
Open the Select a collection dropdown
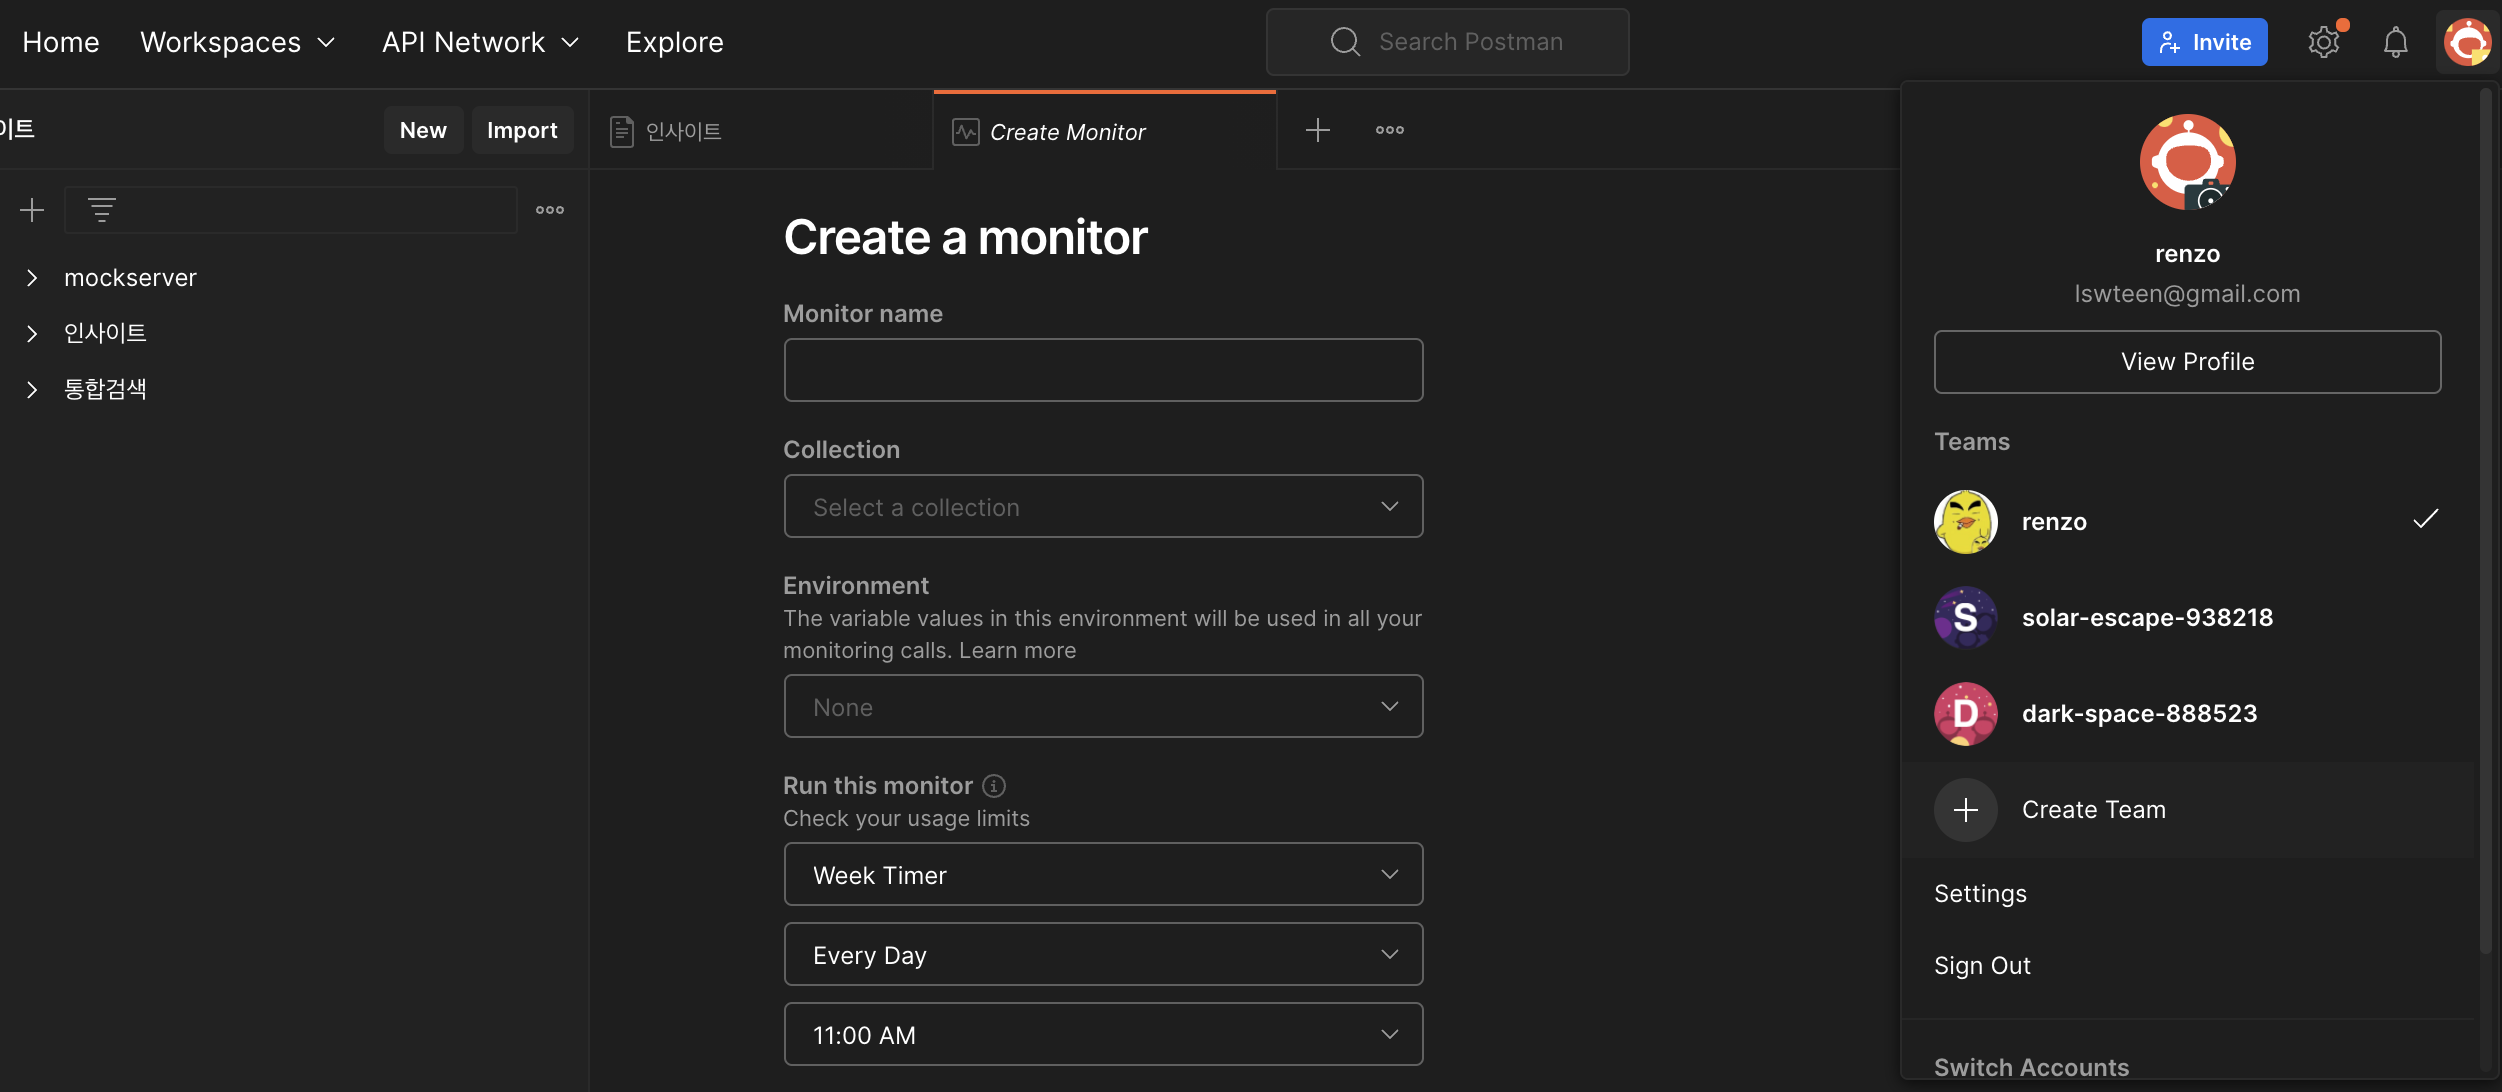pyautogui.click(x=1102, y=507)
